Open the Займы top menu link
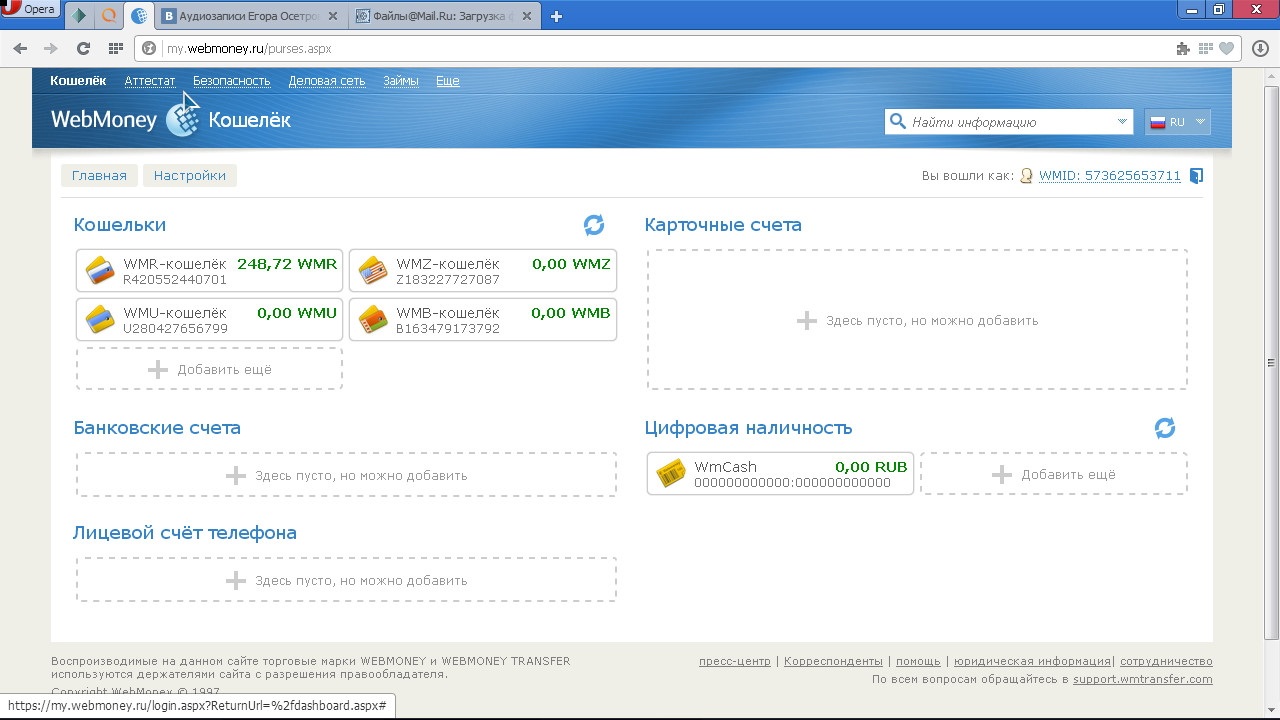The height and width of the screenshot is (720, 1280). click(401, 81)
